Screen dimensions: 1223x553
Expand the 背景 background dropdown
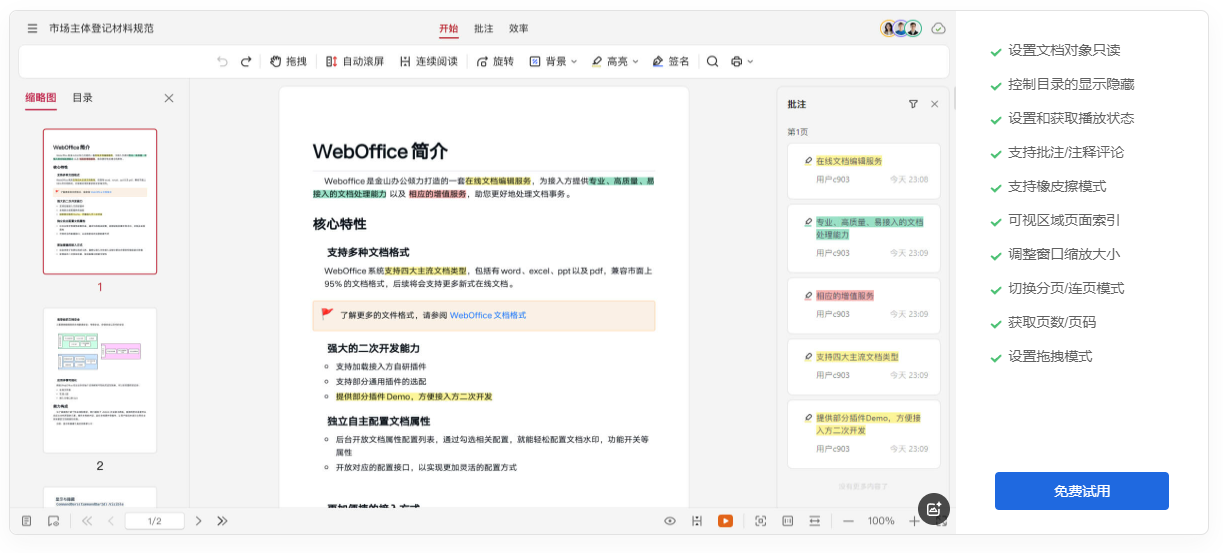(x=553, y=62)
